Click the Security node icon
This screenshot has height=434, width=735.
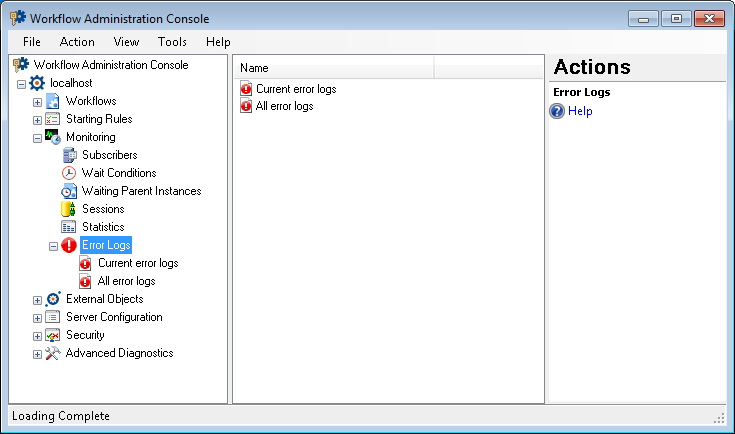(52, 335)
